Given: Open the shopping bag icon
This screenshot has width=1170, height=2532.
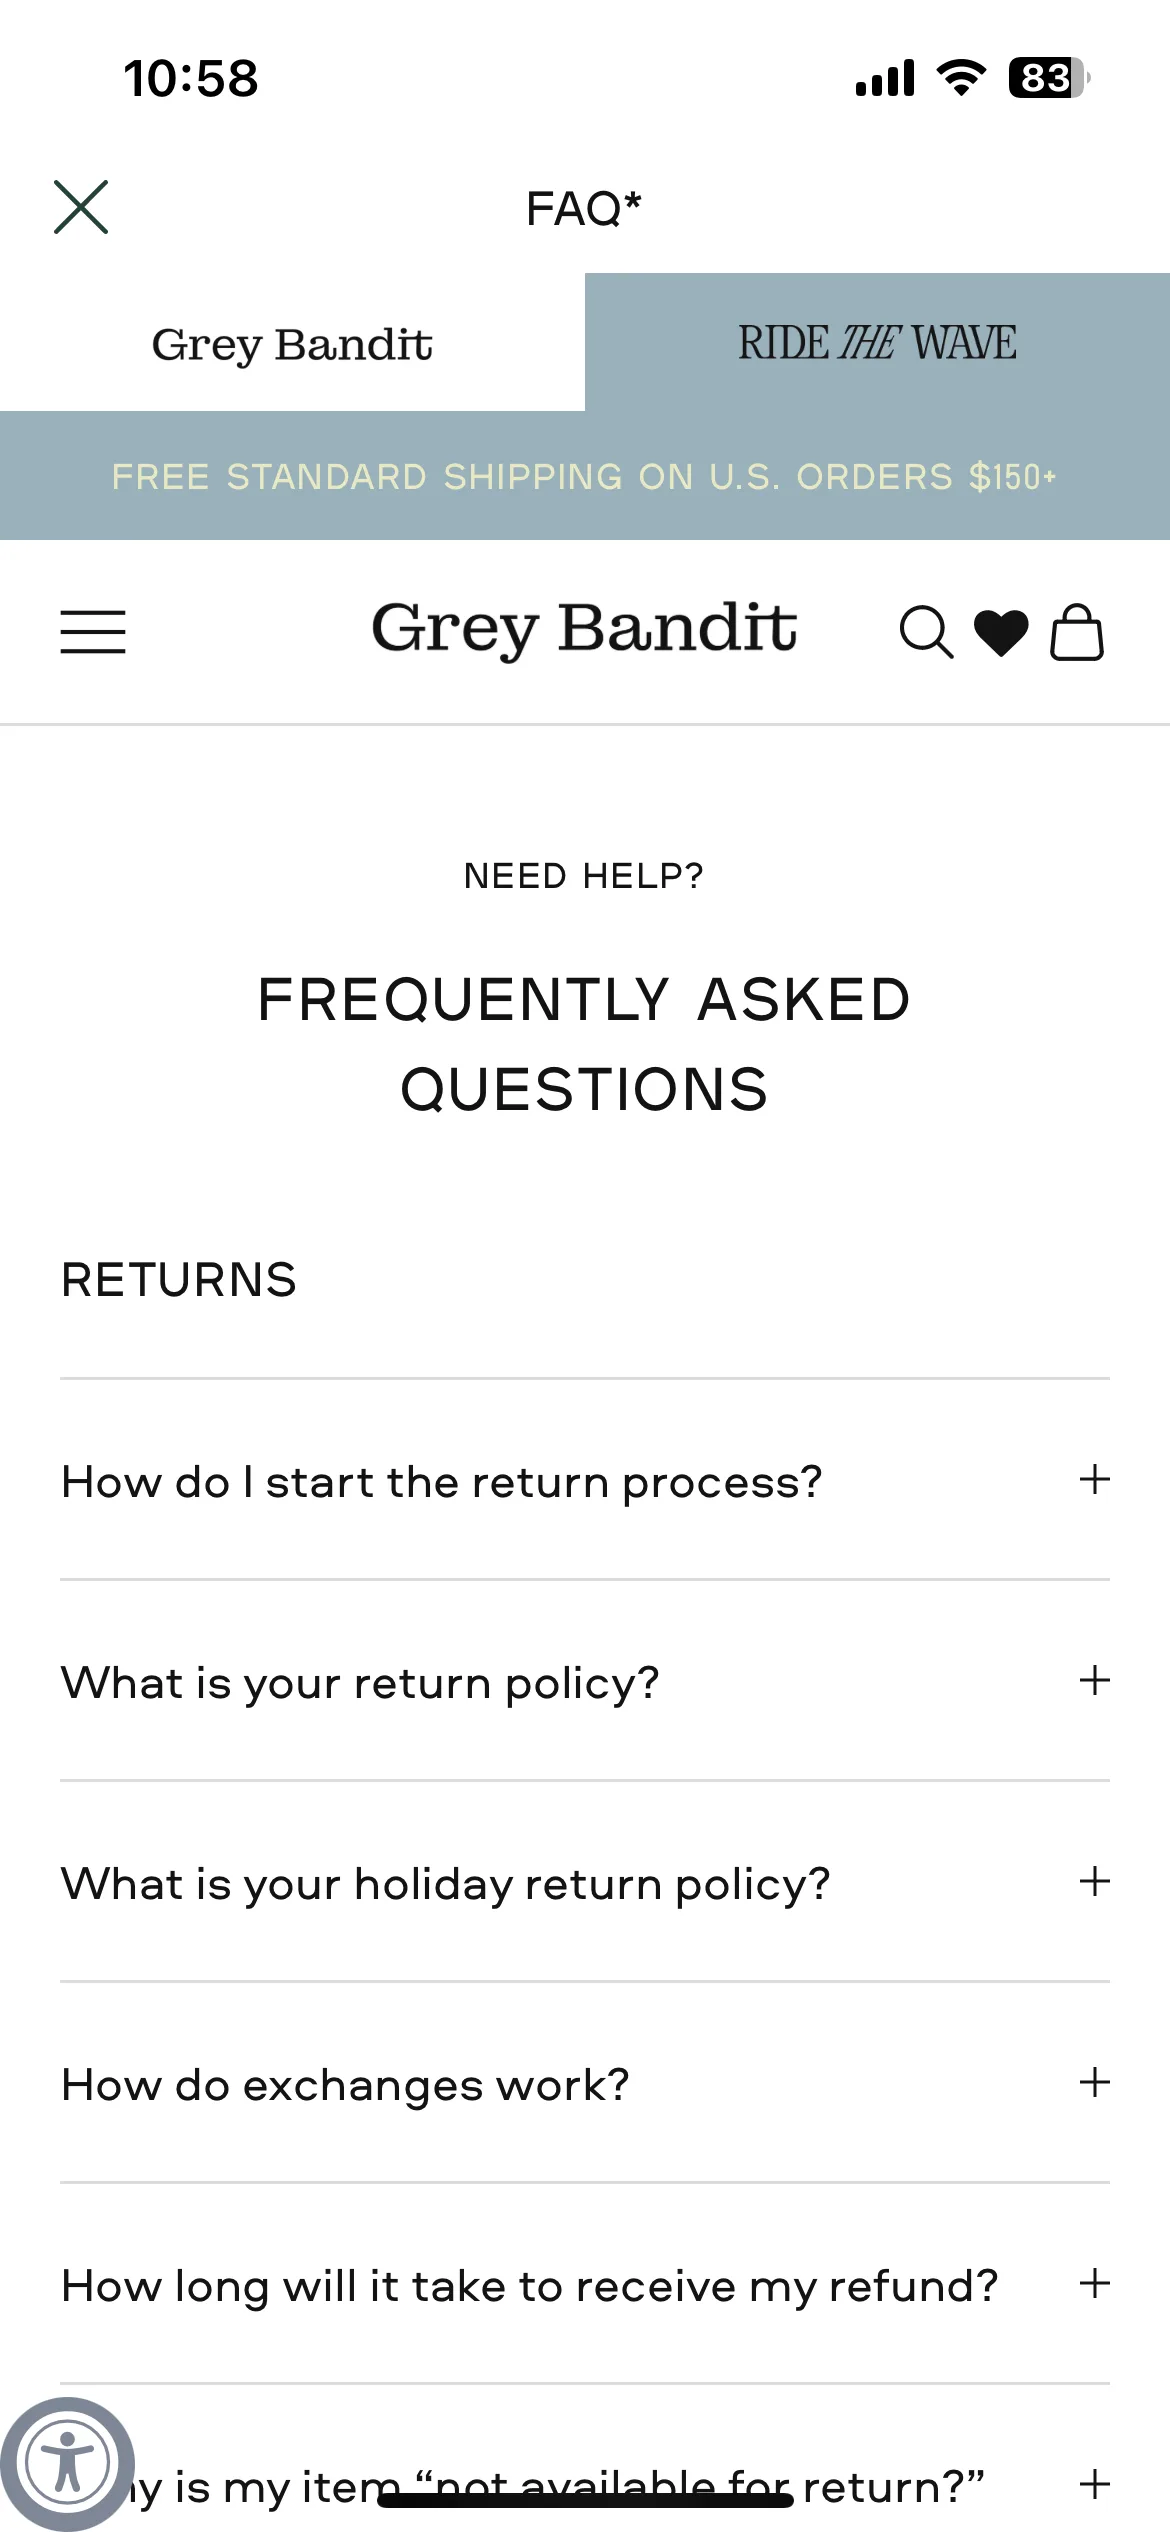Looking at the screenshot, I should 1077,632.
